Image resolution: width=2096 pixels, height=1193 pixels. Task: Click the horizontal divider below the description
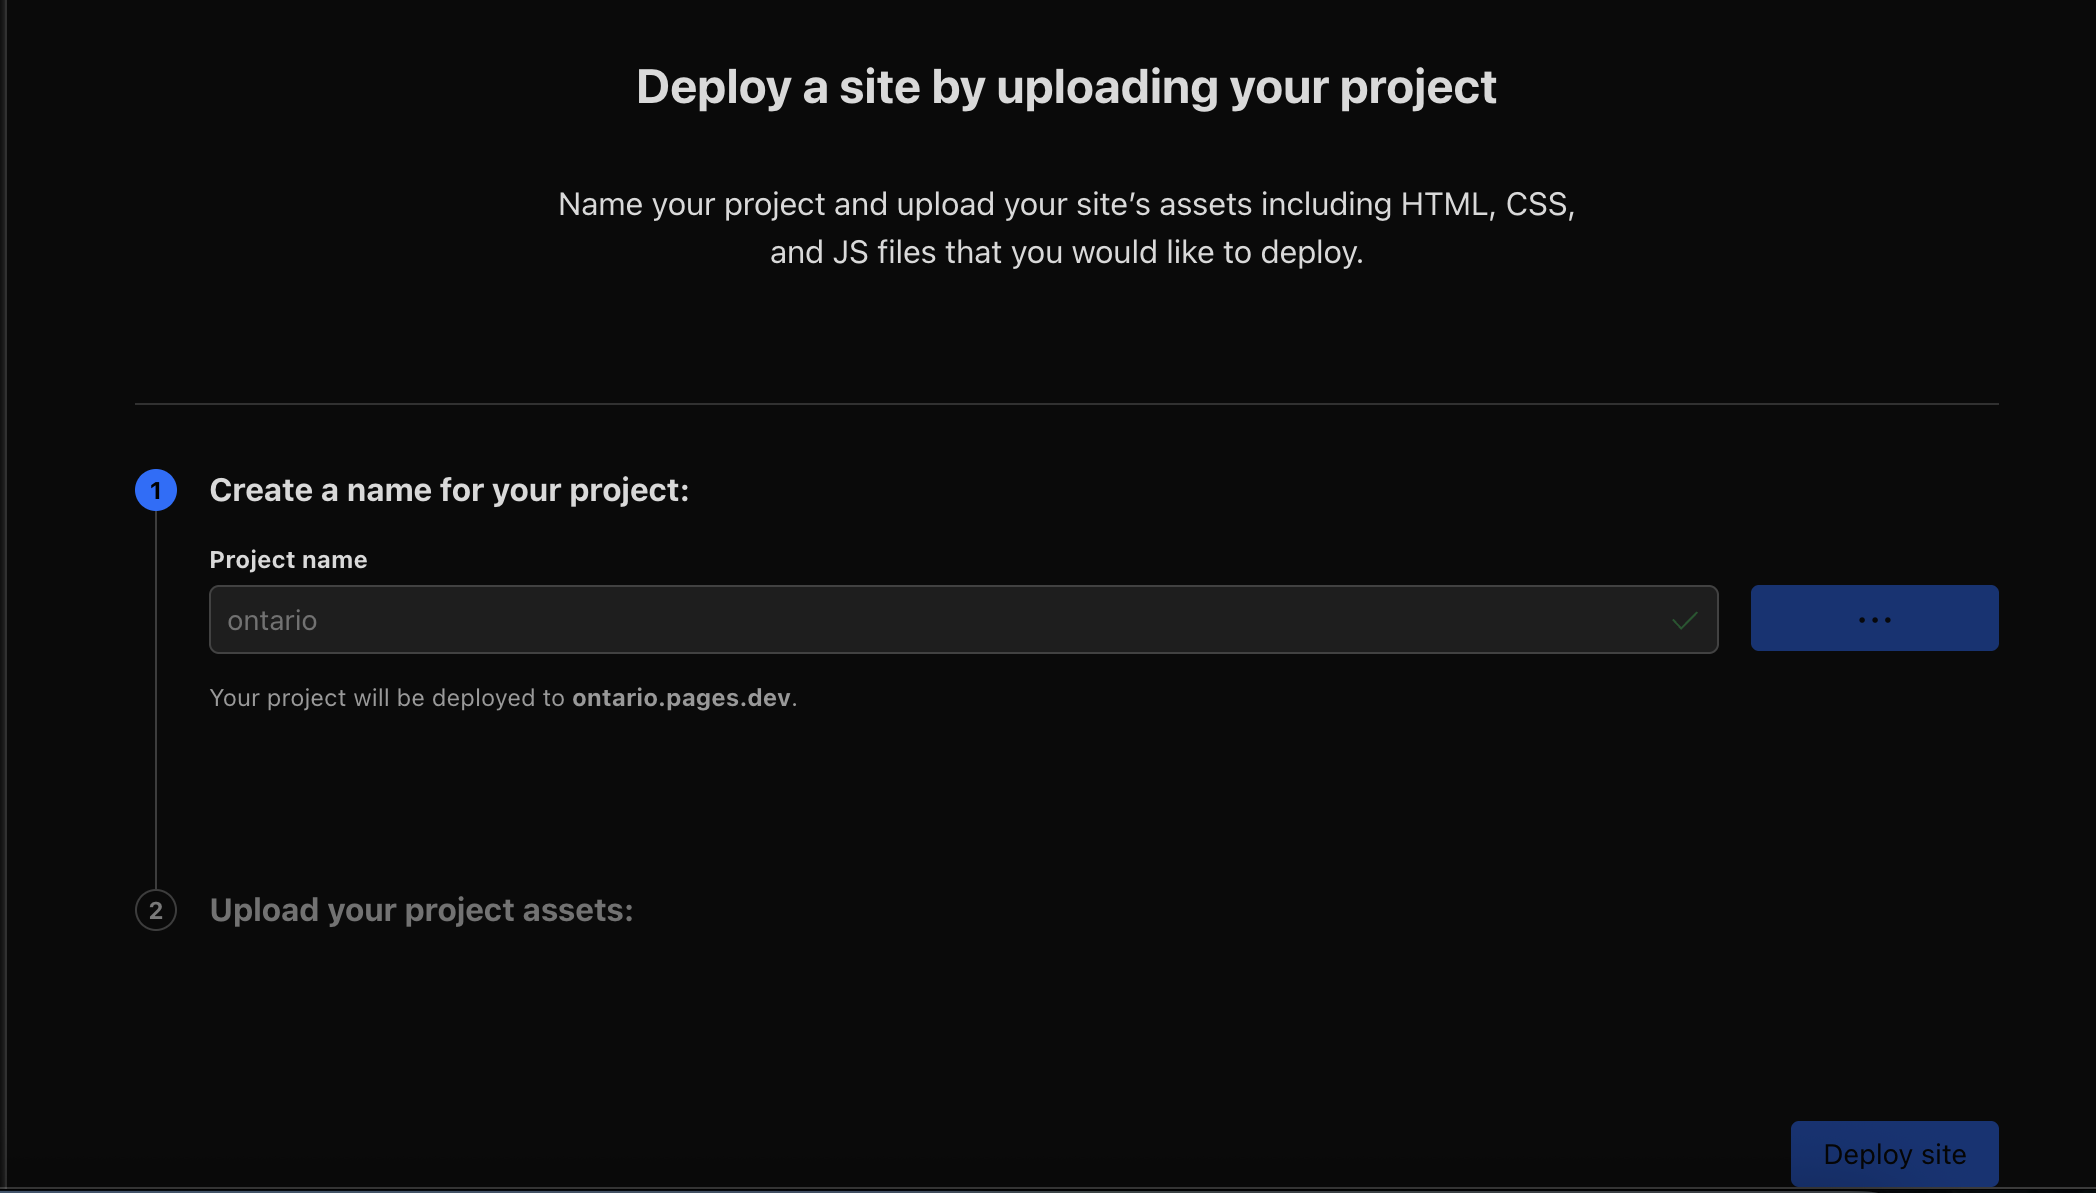[1066, 404]
